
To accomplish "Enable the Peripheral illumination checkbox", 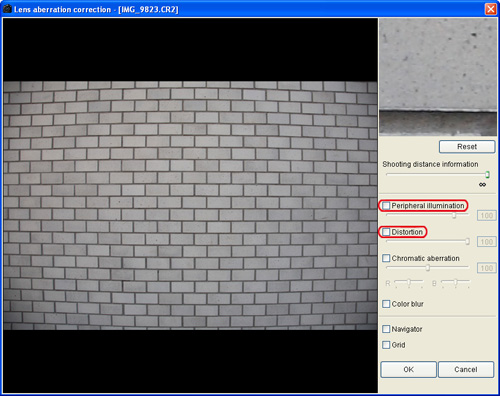I will 386,206.
